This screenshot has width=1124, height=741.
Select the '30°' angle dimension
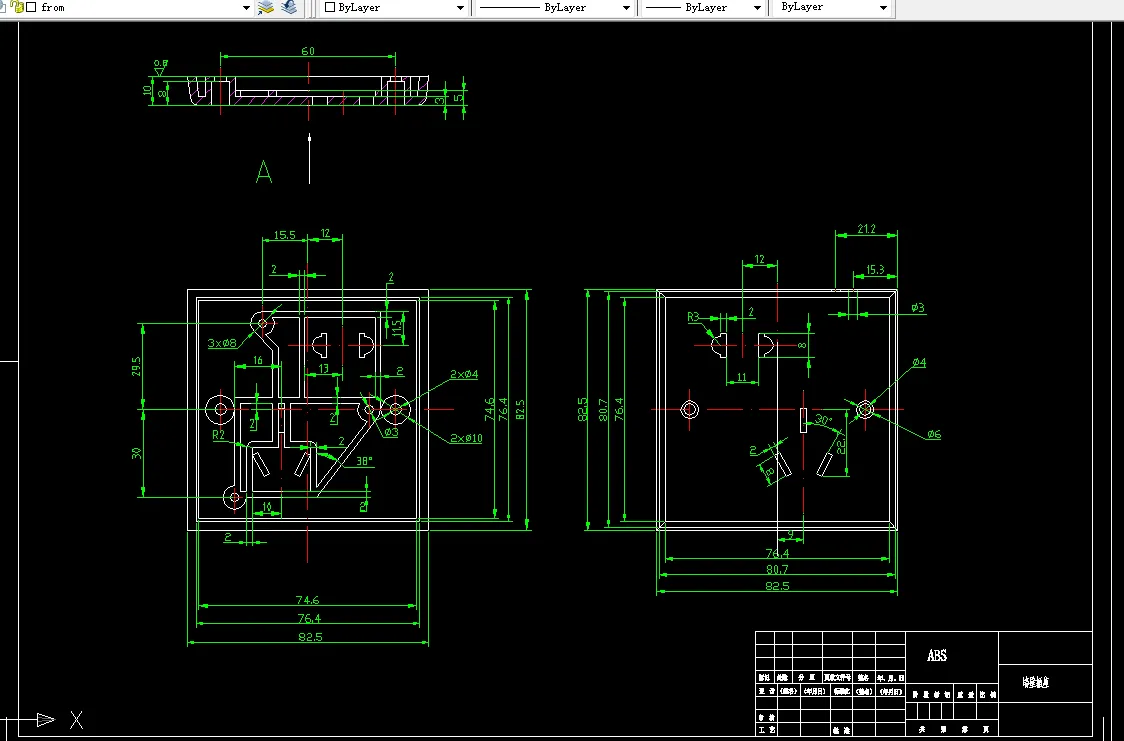click(x=823, y=419)
